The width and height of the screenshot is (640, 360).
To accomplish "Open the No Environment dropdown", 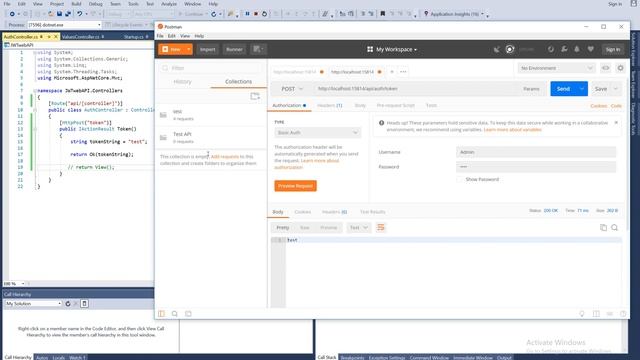I will [x=556, y=68].
